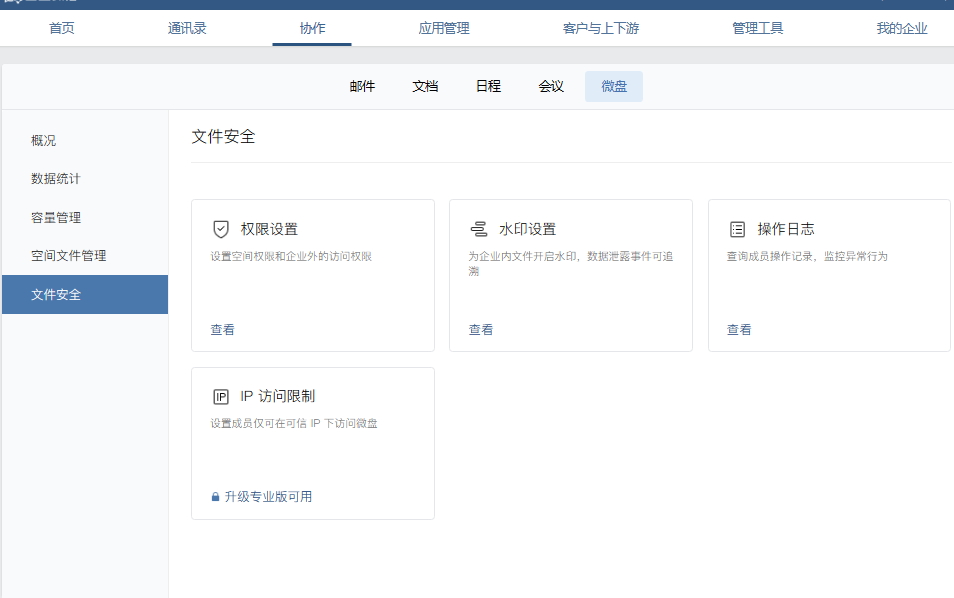The image size is (954, 598).
Task: Open the 通讯录 section
Action: (x=187, y=29)
